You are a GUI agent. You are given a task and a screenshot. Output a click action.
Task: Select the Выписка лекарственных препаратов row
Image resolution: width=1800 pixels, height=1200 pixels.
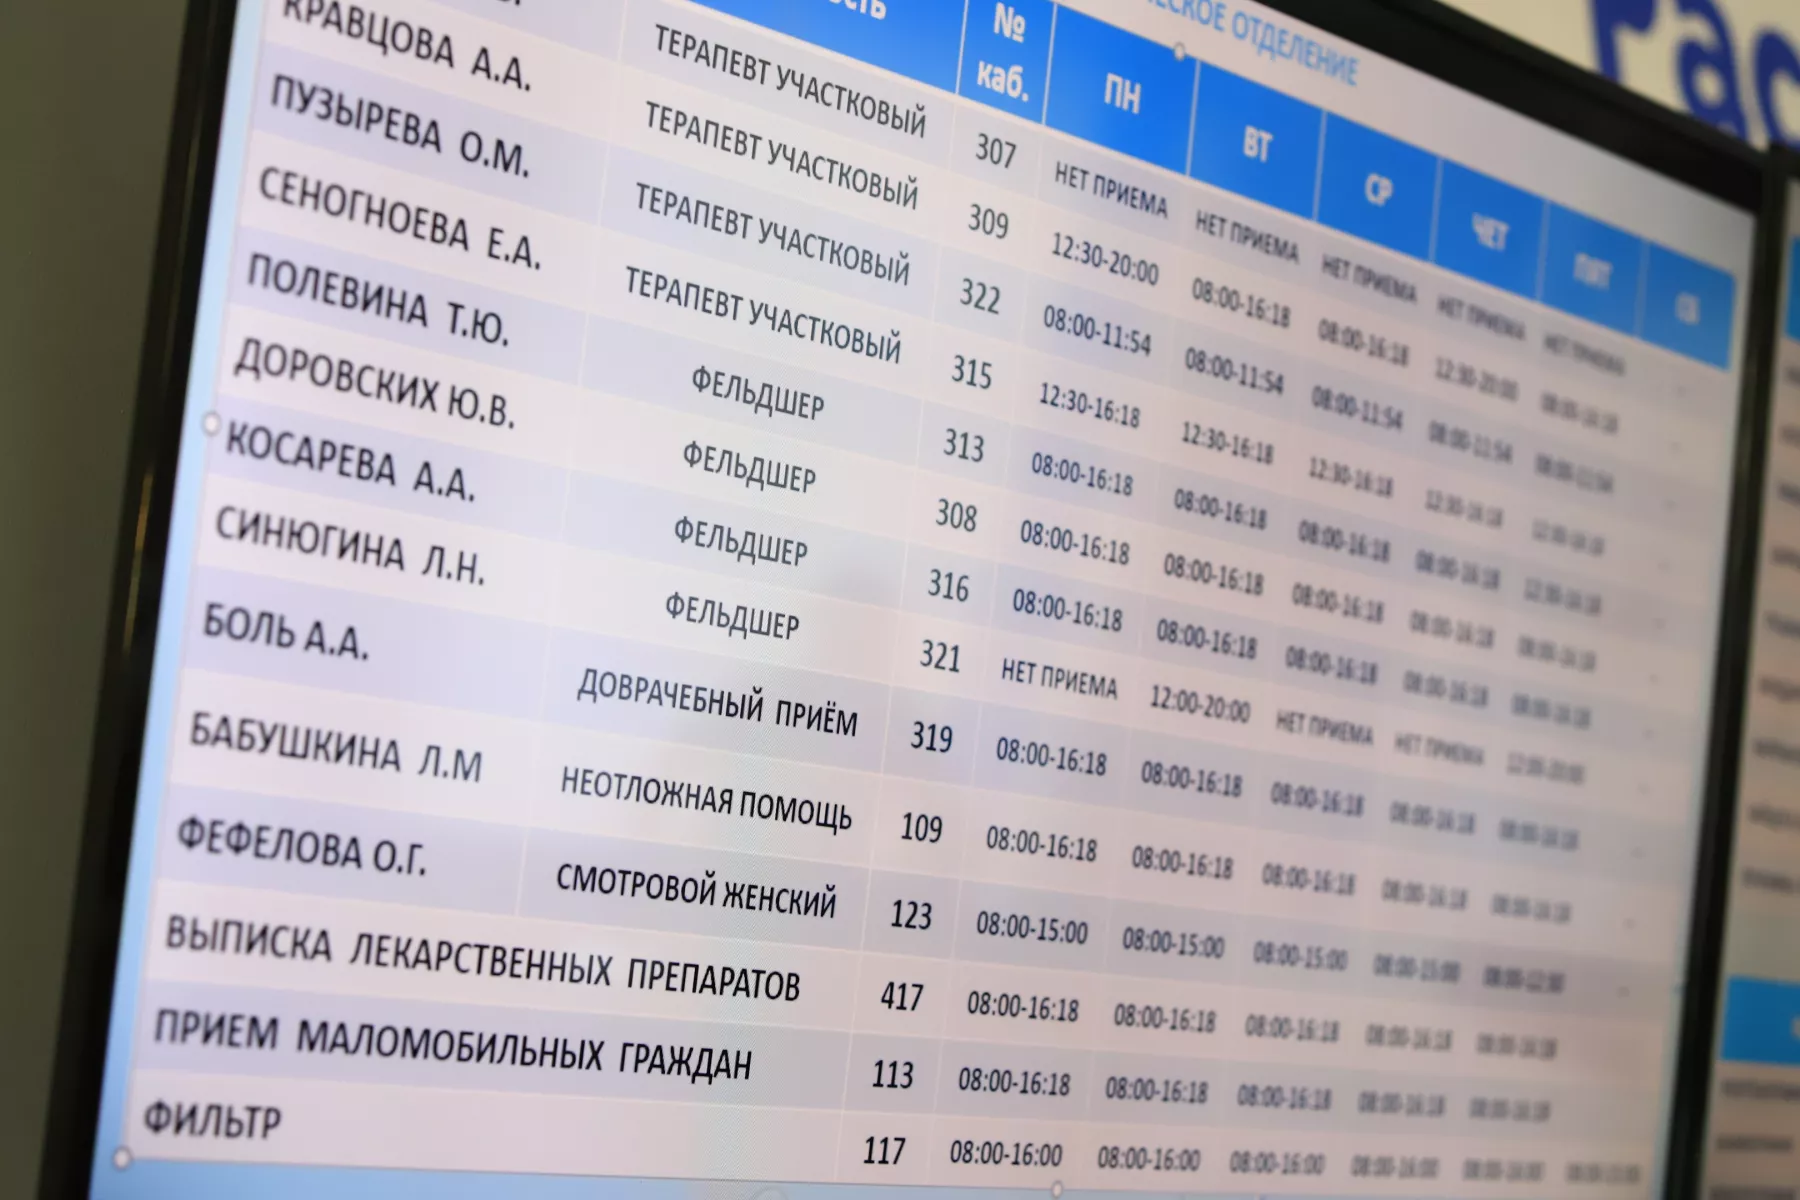coord(482,958)
